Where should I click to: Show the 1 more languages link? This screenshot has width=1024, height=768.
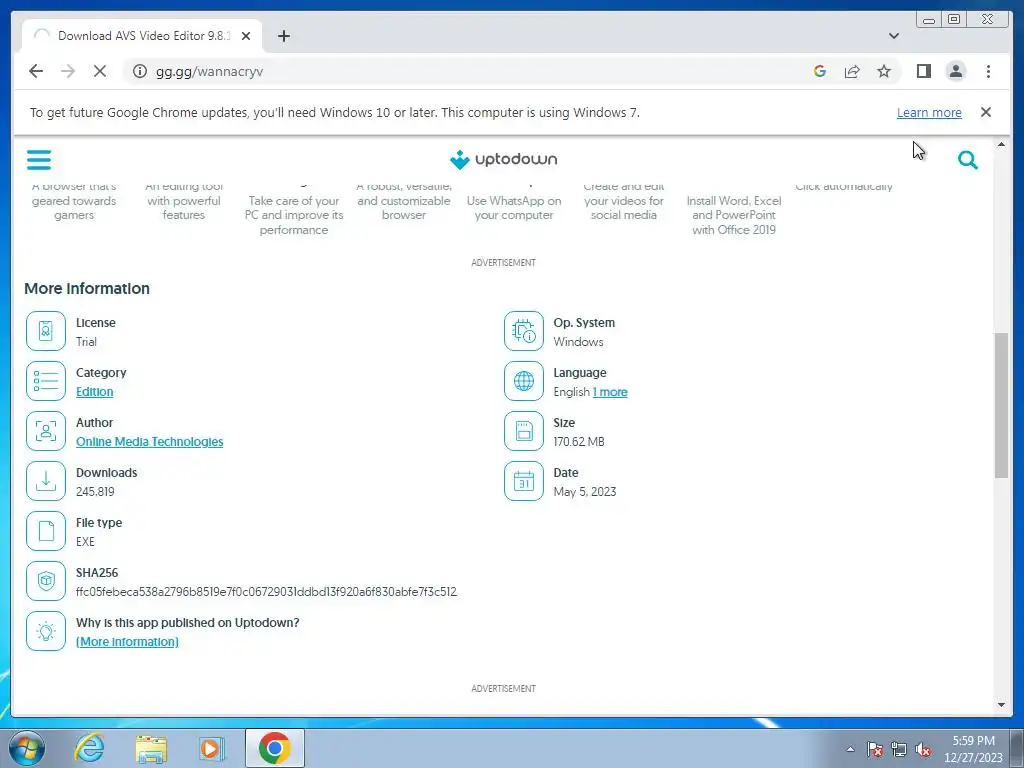pyautogui.click(x=610, y=392)
